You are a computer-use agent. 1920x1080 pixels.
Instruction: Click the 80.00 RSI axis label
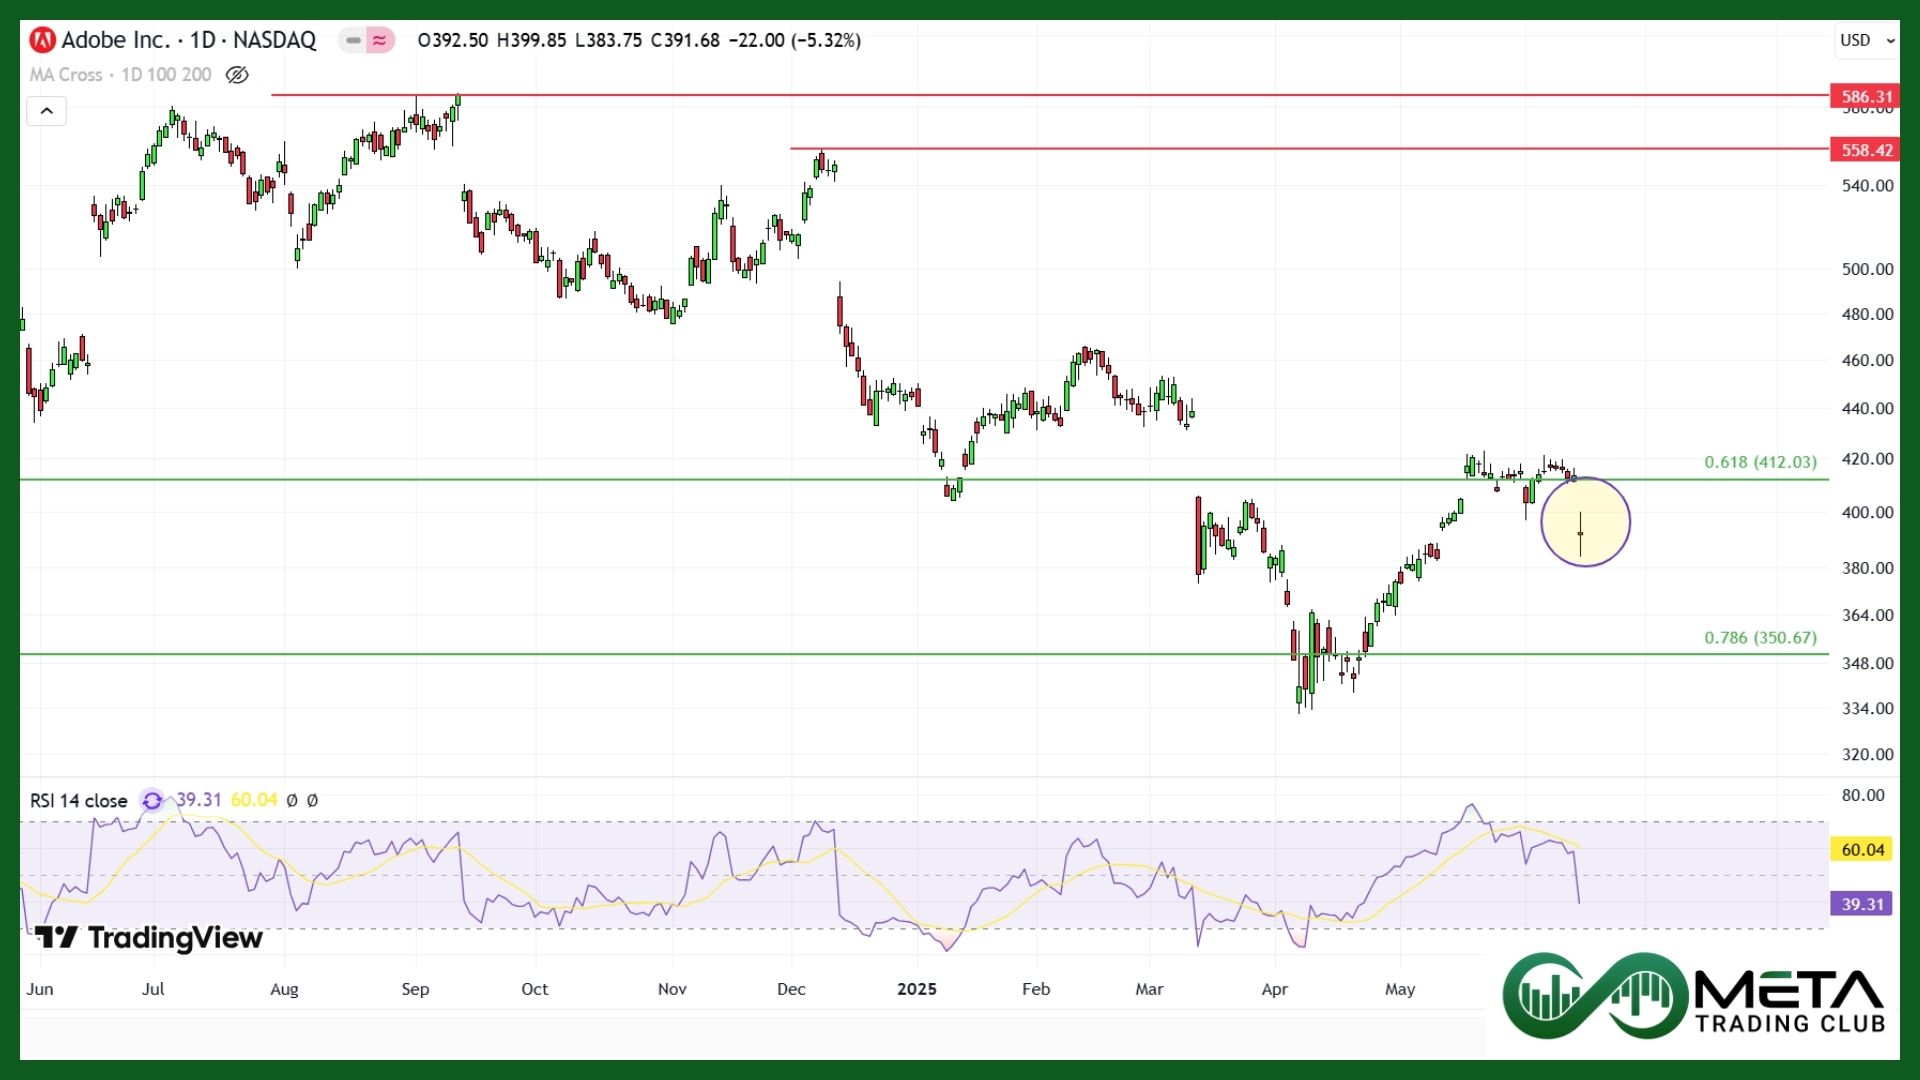1863,796
